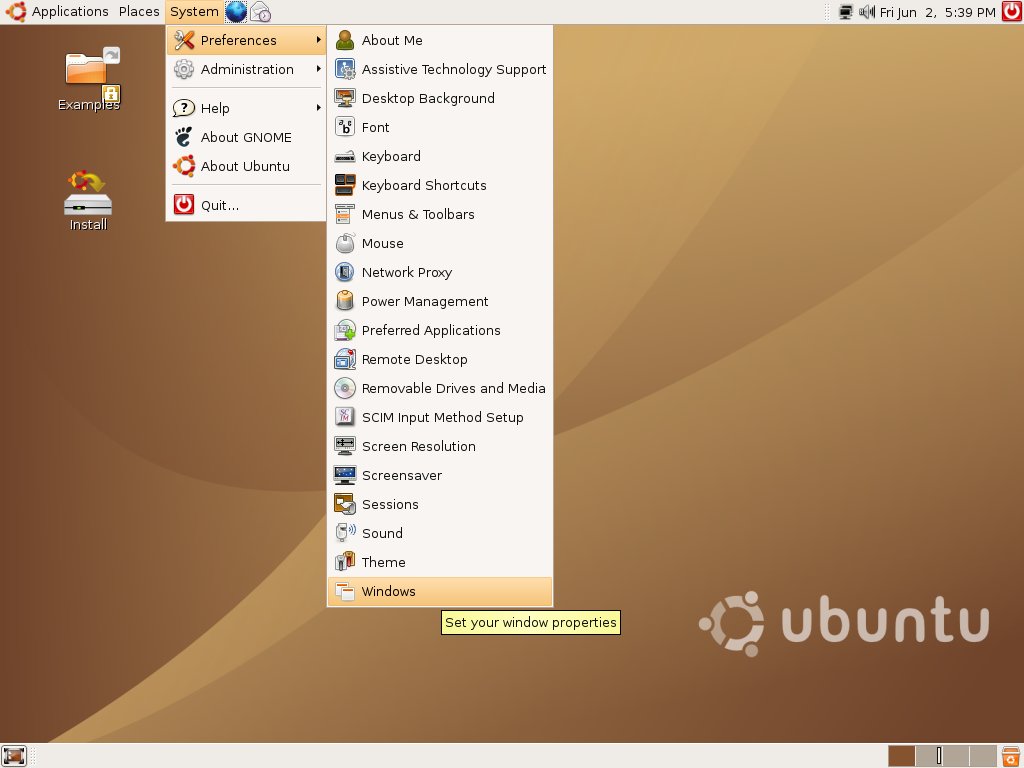1024x768 pixels.
Task: Click the Keyboard icon in Preferences
Action: click(345, 157)
